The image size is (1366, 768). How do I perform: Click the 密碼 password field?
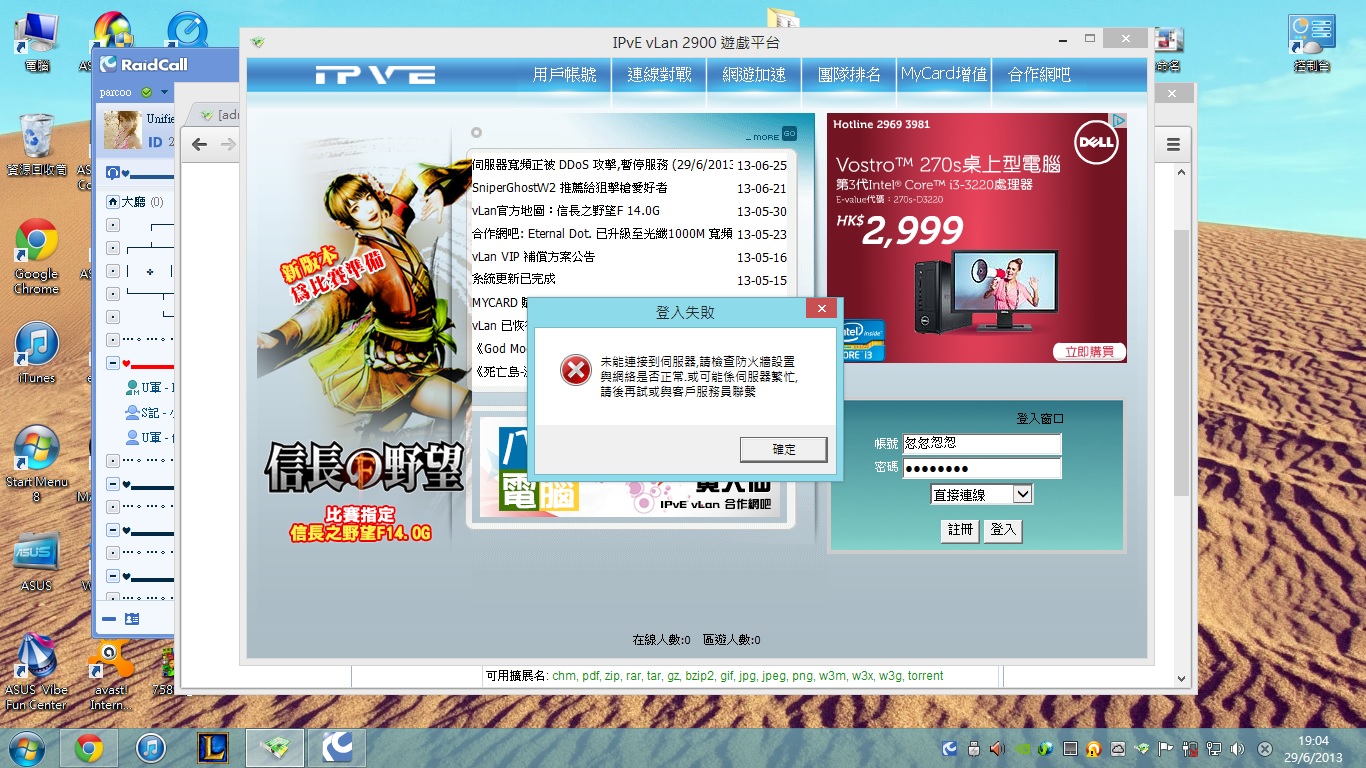tap(981, 469)
